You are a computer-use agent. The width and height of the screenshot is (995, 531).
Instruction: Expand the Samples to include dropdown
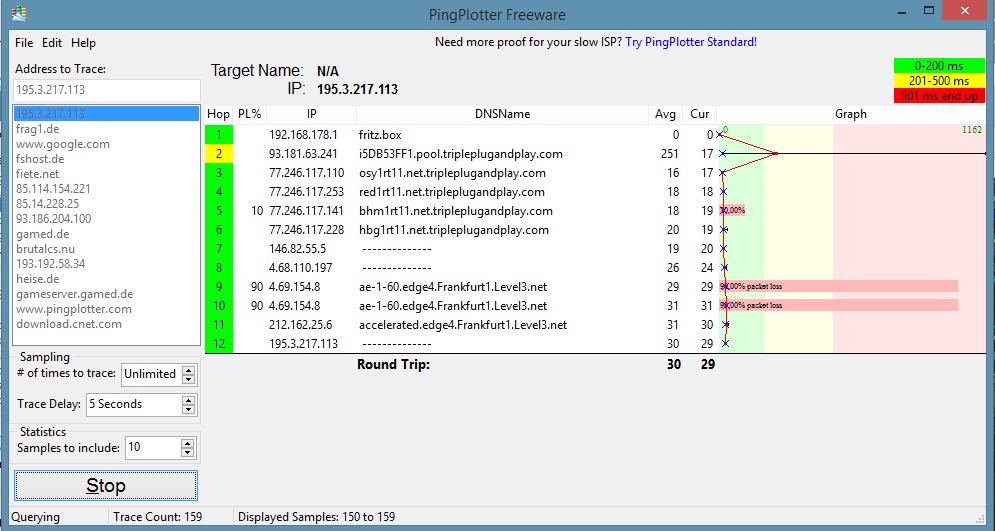pyautogui.click(x=189, y=448)
